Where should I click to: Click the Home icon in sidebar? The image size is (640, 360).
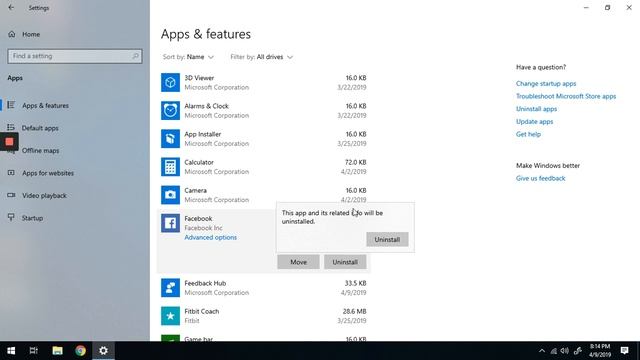pos(11,34)
